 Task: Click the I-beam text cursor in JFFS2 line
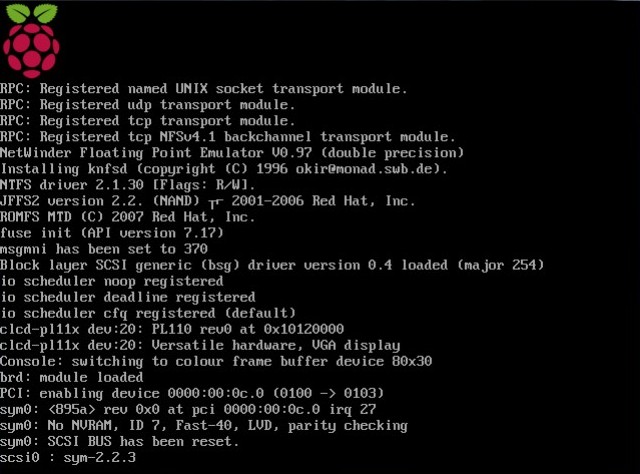216,203
